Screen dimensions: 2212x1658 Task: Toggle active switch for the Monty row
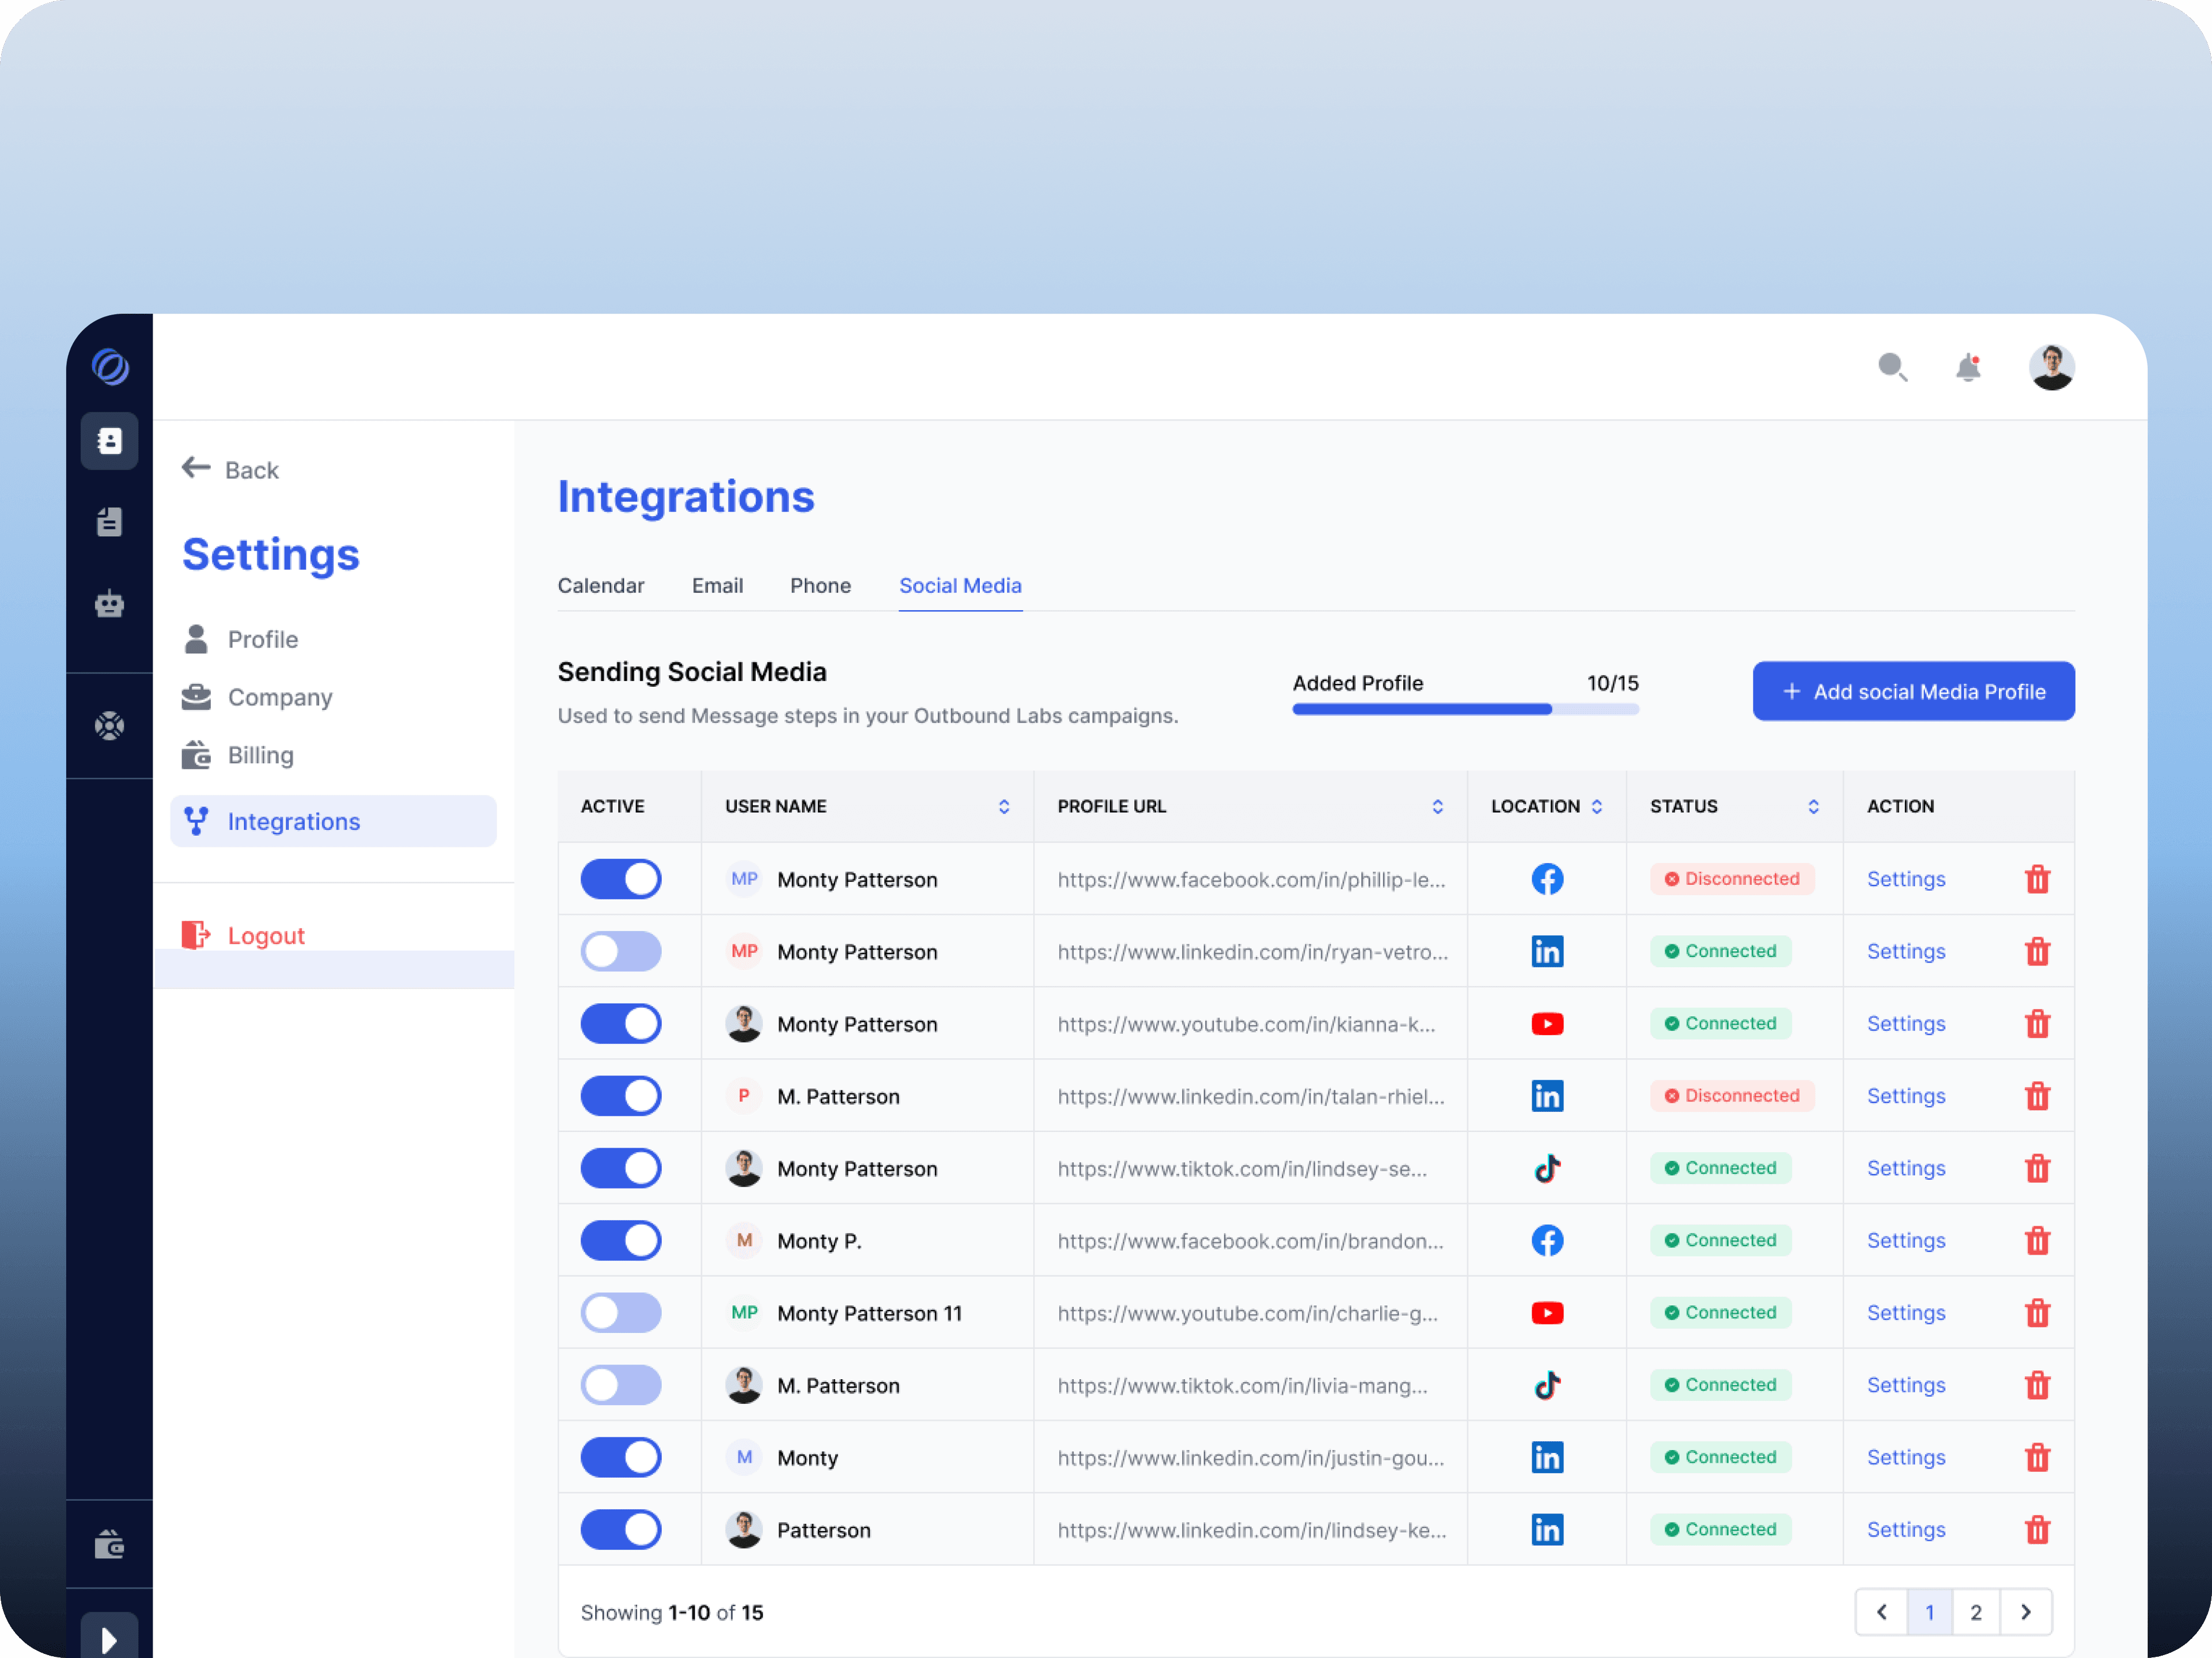pyautogui.click(x=621, y=1457)
